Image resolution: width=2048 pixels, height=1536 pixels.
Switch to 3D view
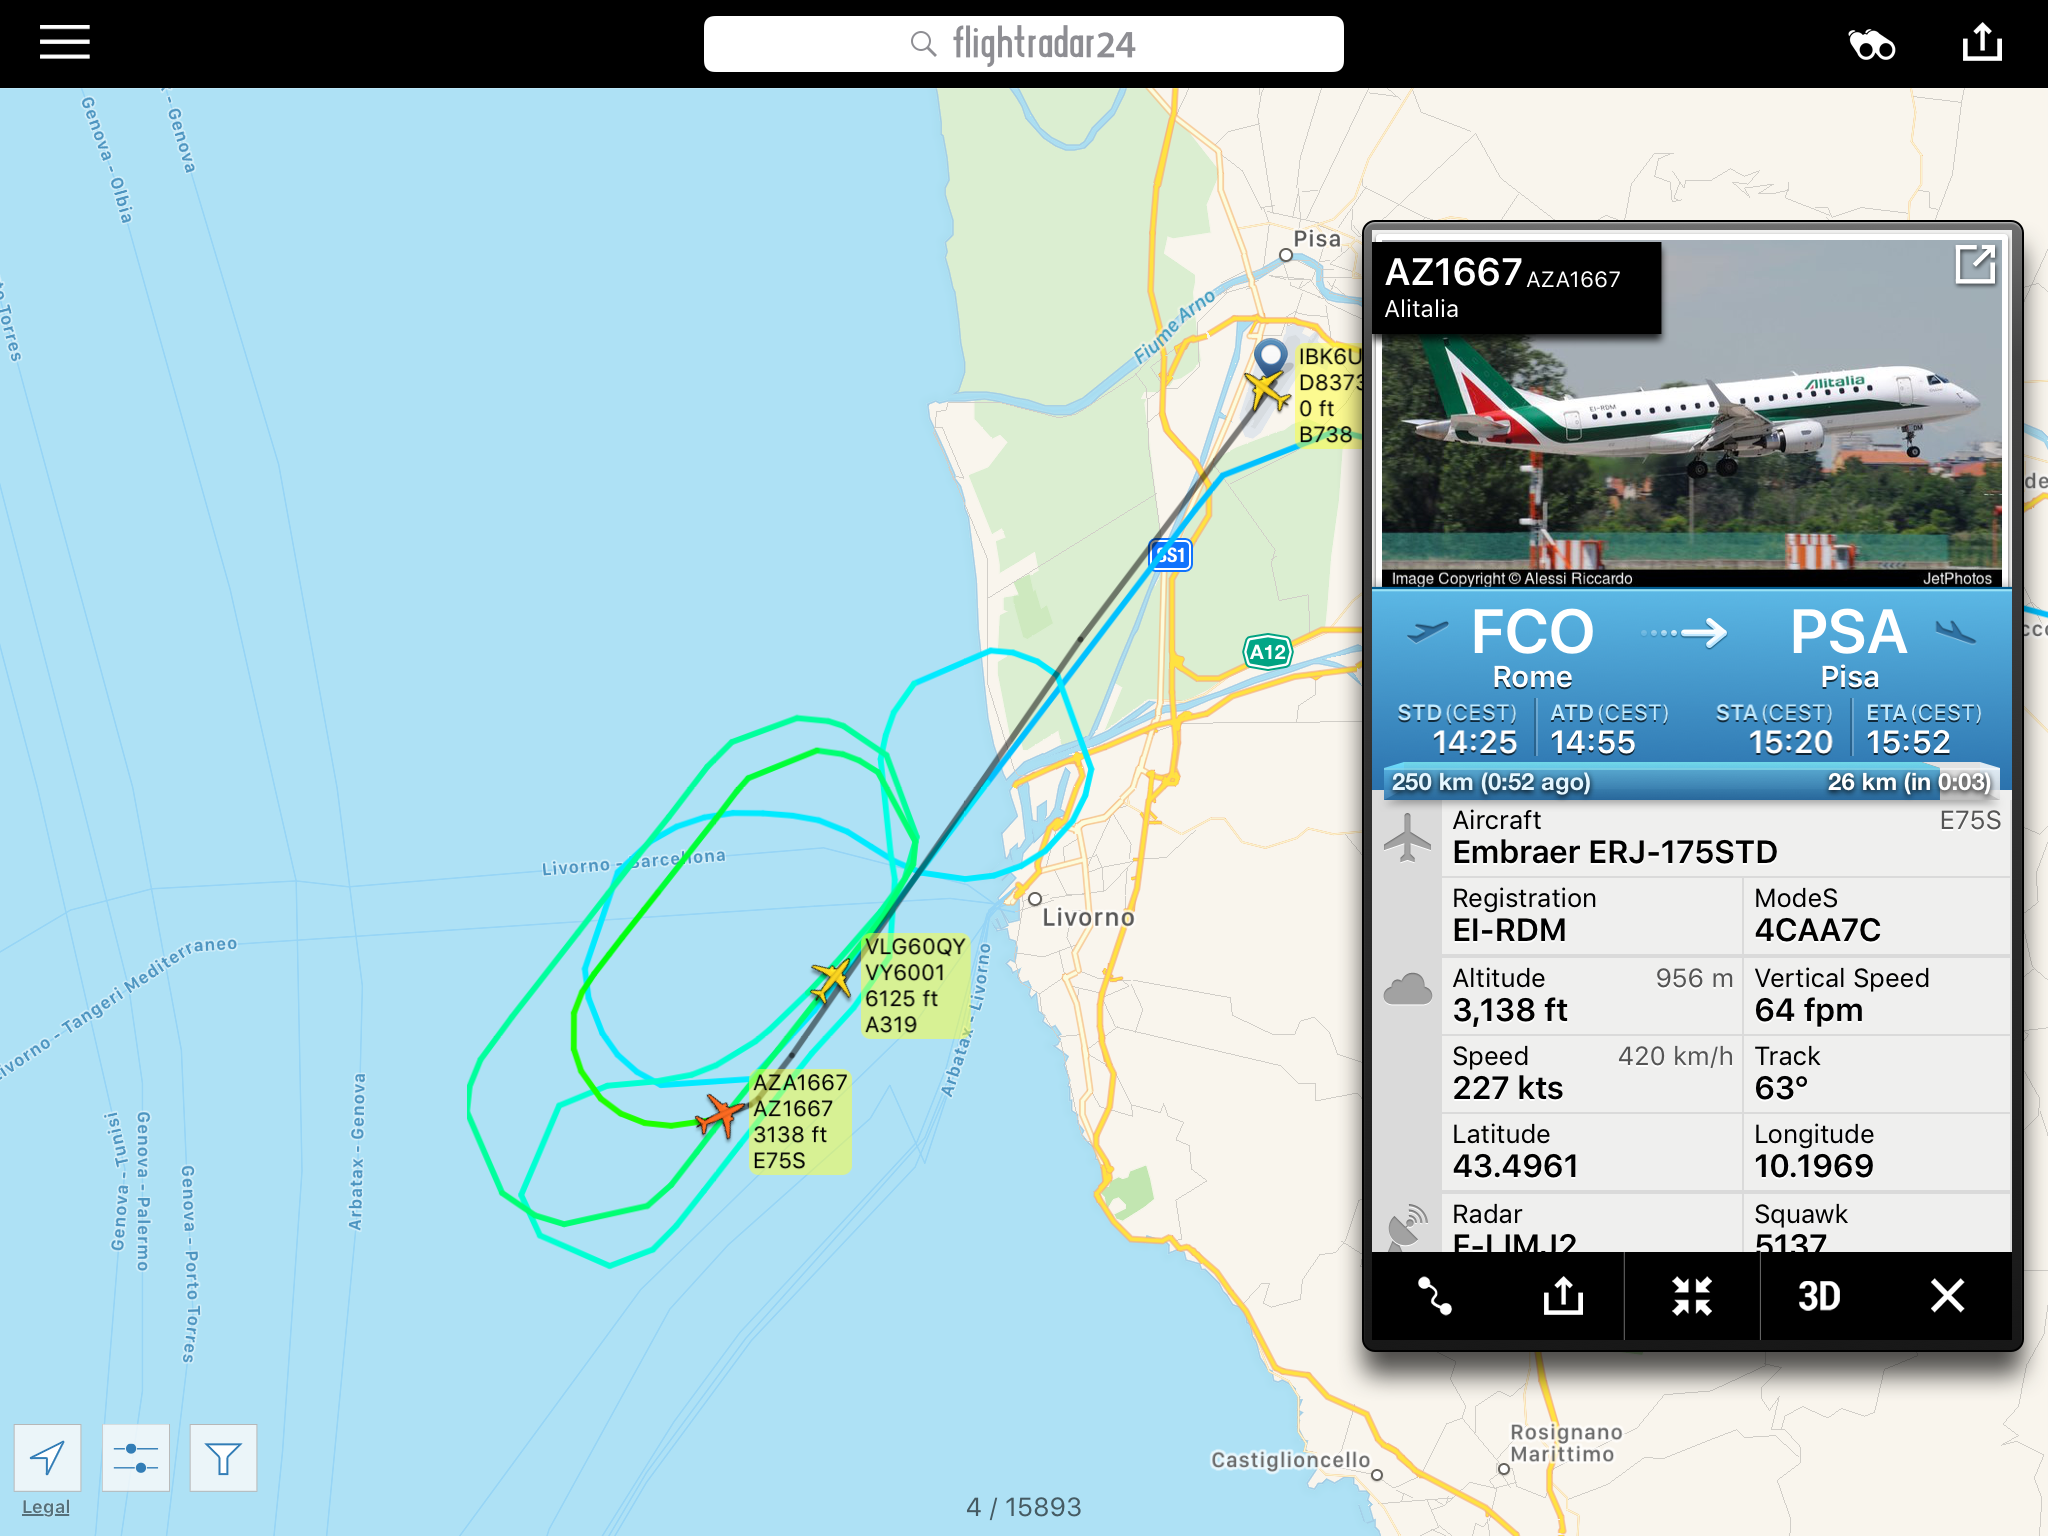[x=1819, y=1296]
